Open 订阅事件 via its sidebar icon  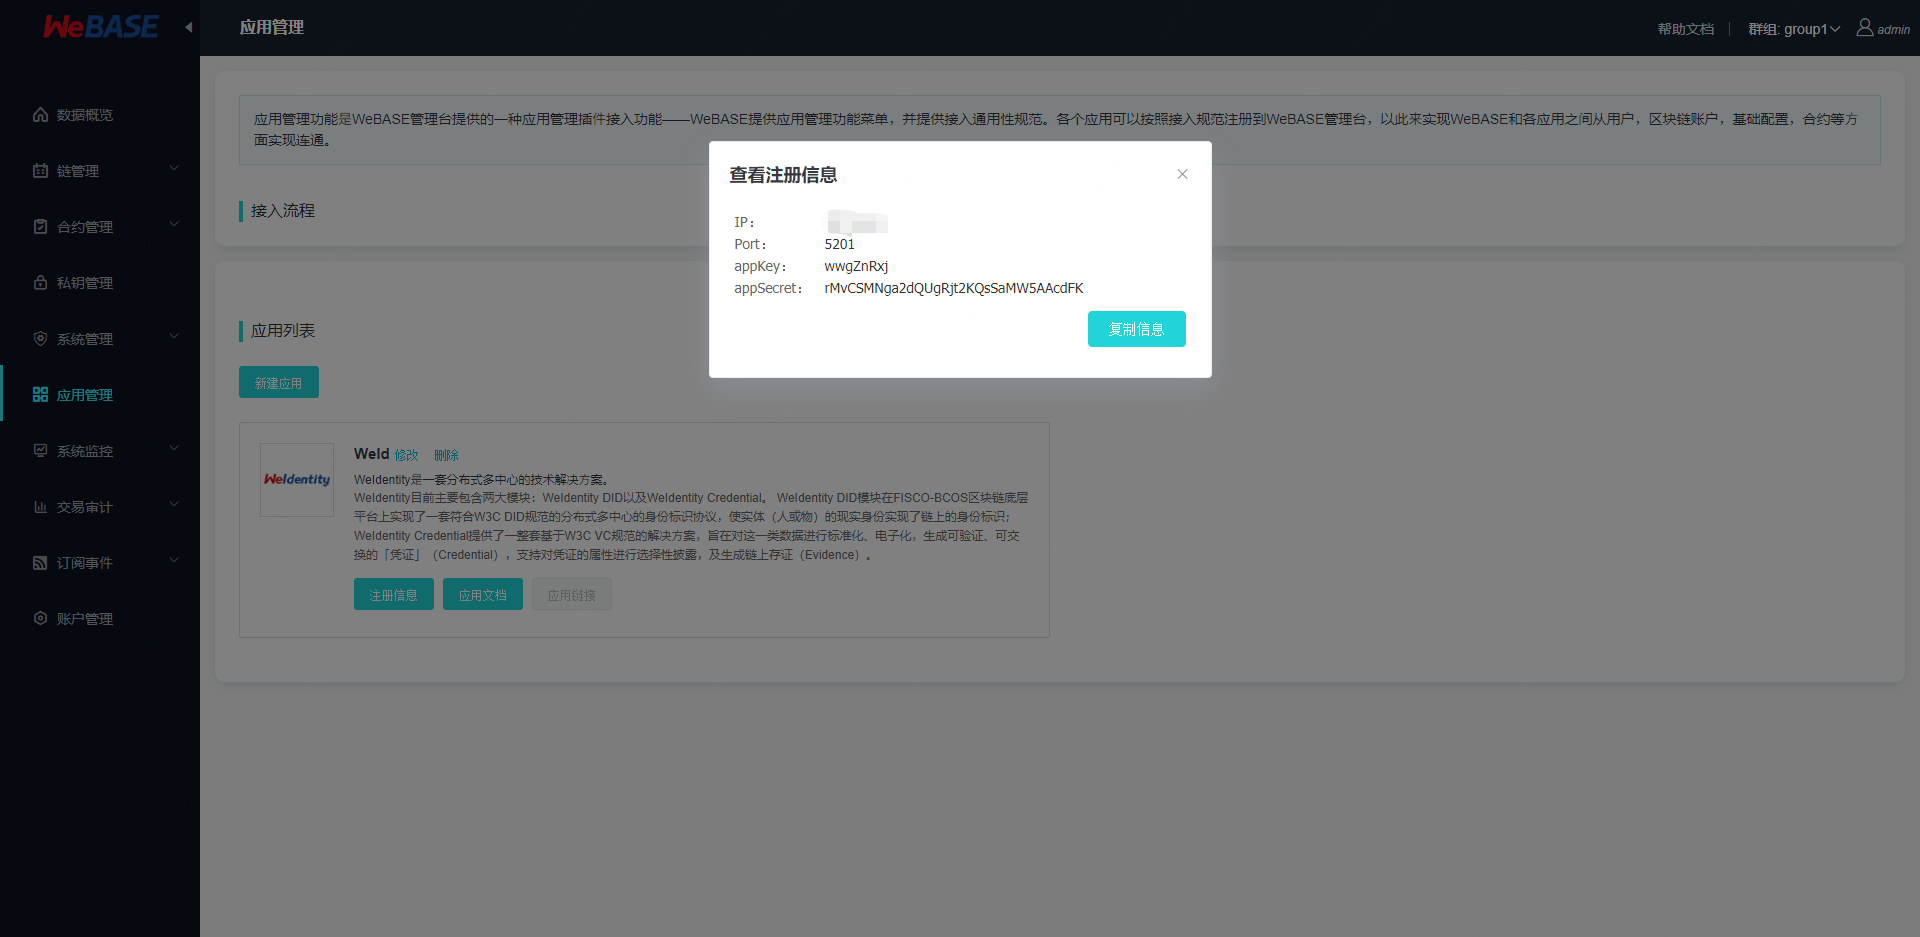[39, 562]
